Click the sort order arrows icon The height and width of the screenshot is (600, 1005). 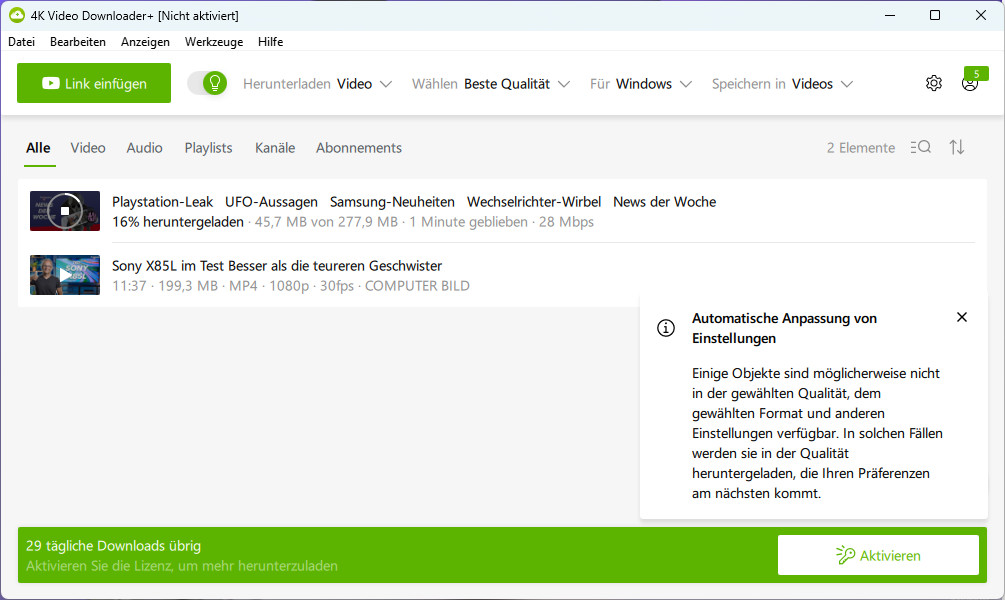coord(957,148)
